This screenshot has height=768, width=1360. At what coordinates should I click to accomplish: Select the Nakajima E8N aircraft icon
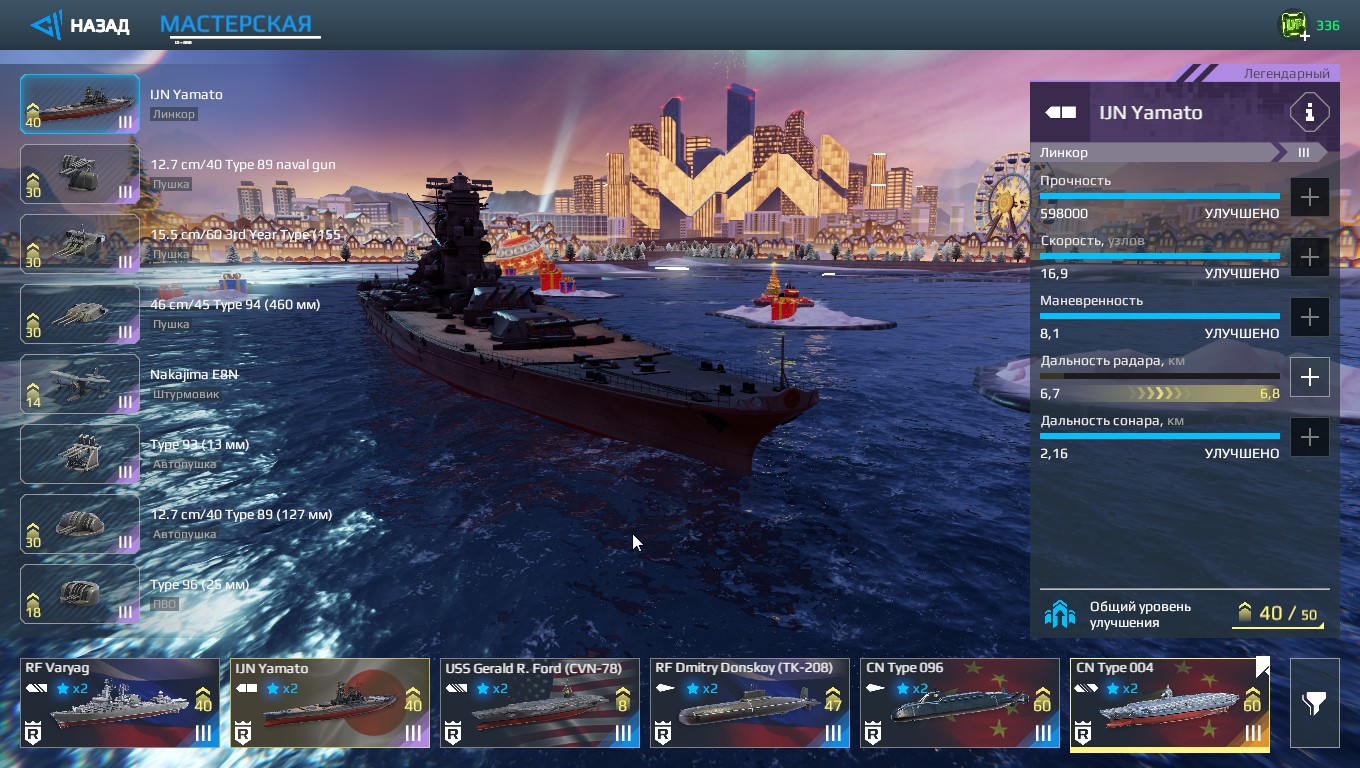pyautogui.click(x=80, y=384)
